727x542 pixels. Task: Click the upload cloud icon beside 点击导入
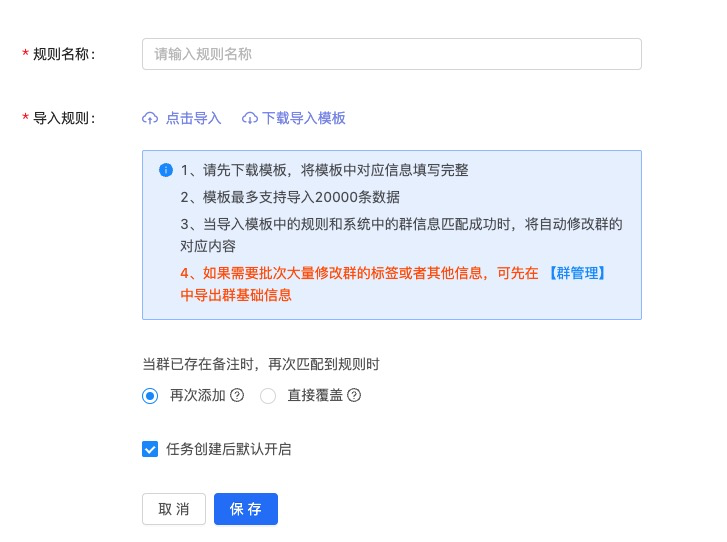pyautogui.click(x=150, y=118)
